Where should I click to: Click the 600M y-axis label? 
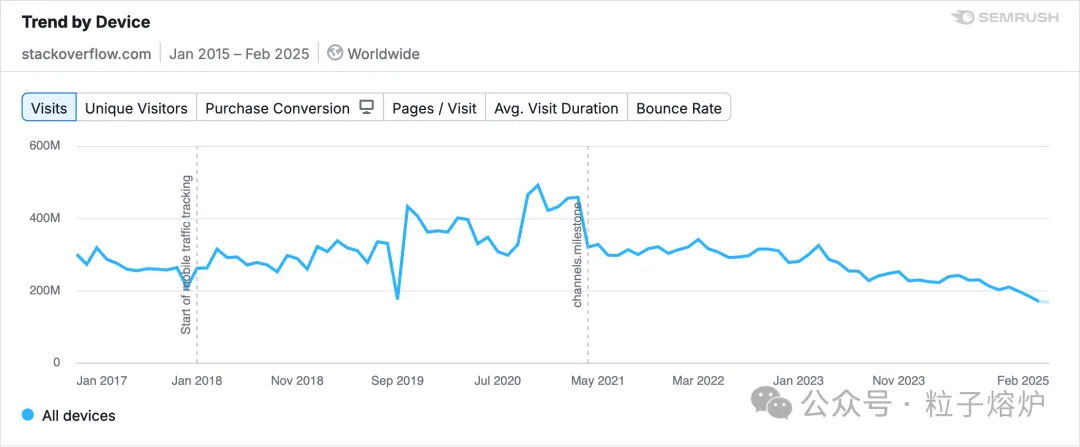[x=43, y=147]
